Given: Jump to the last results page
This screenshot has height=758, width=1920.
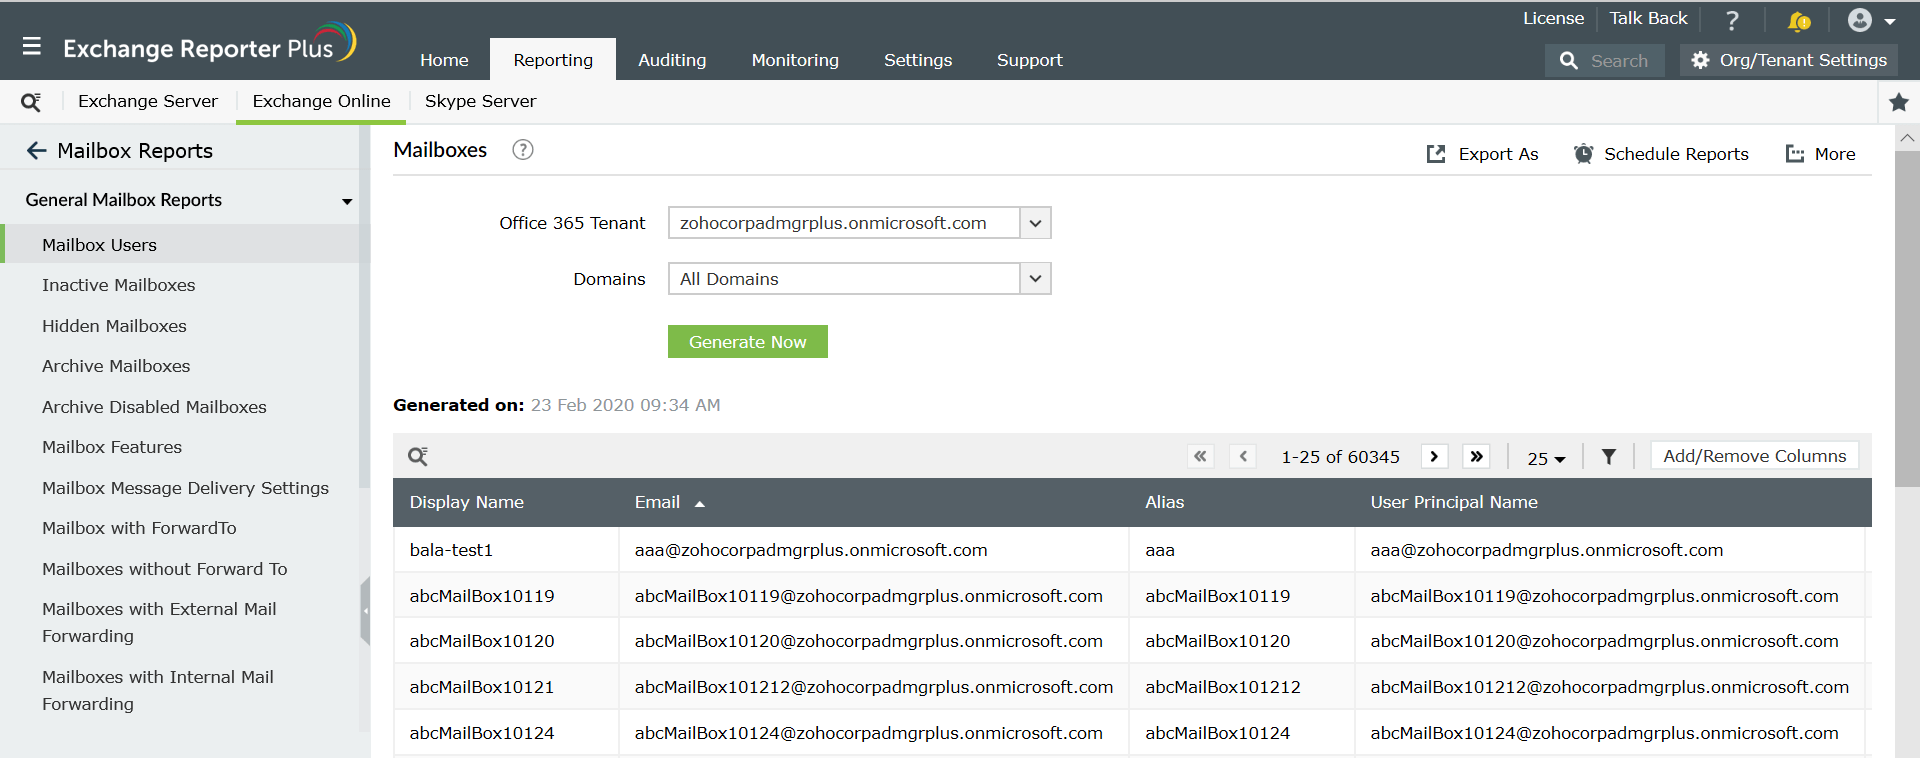Looking at the screenshot, I should [1476, 456].
